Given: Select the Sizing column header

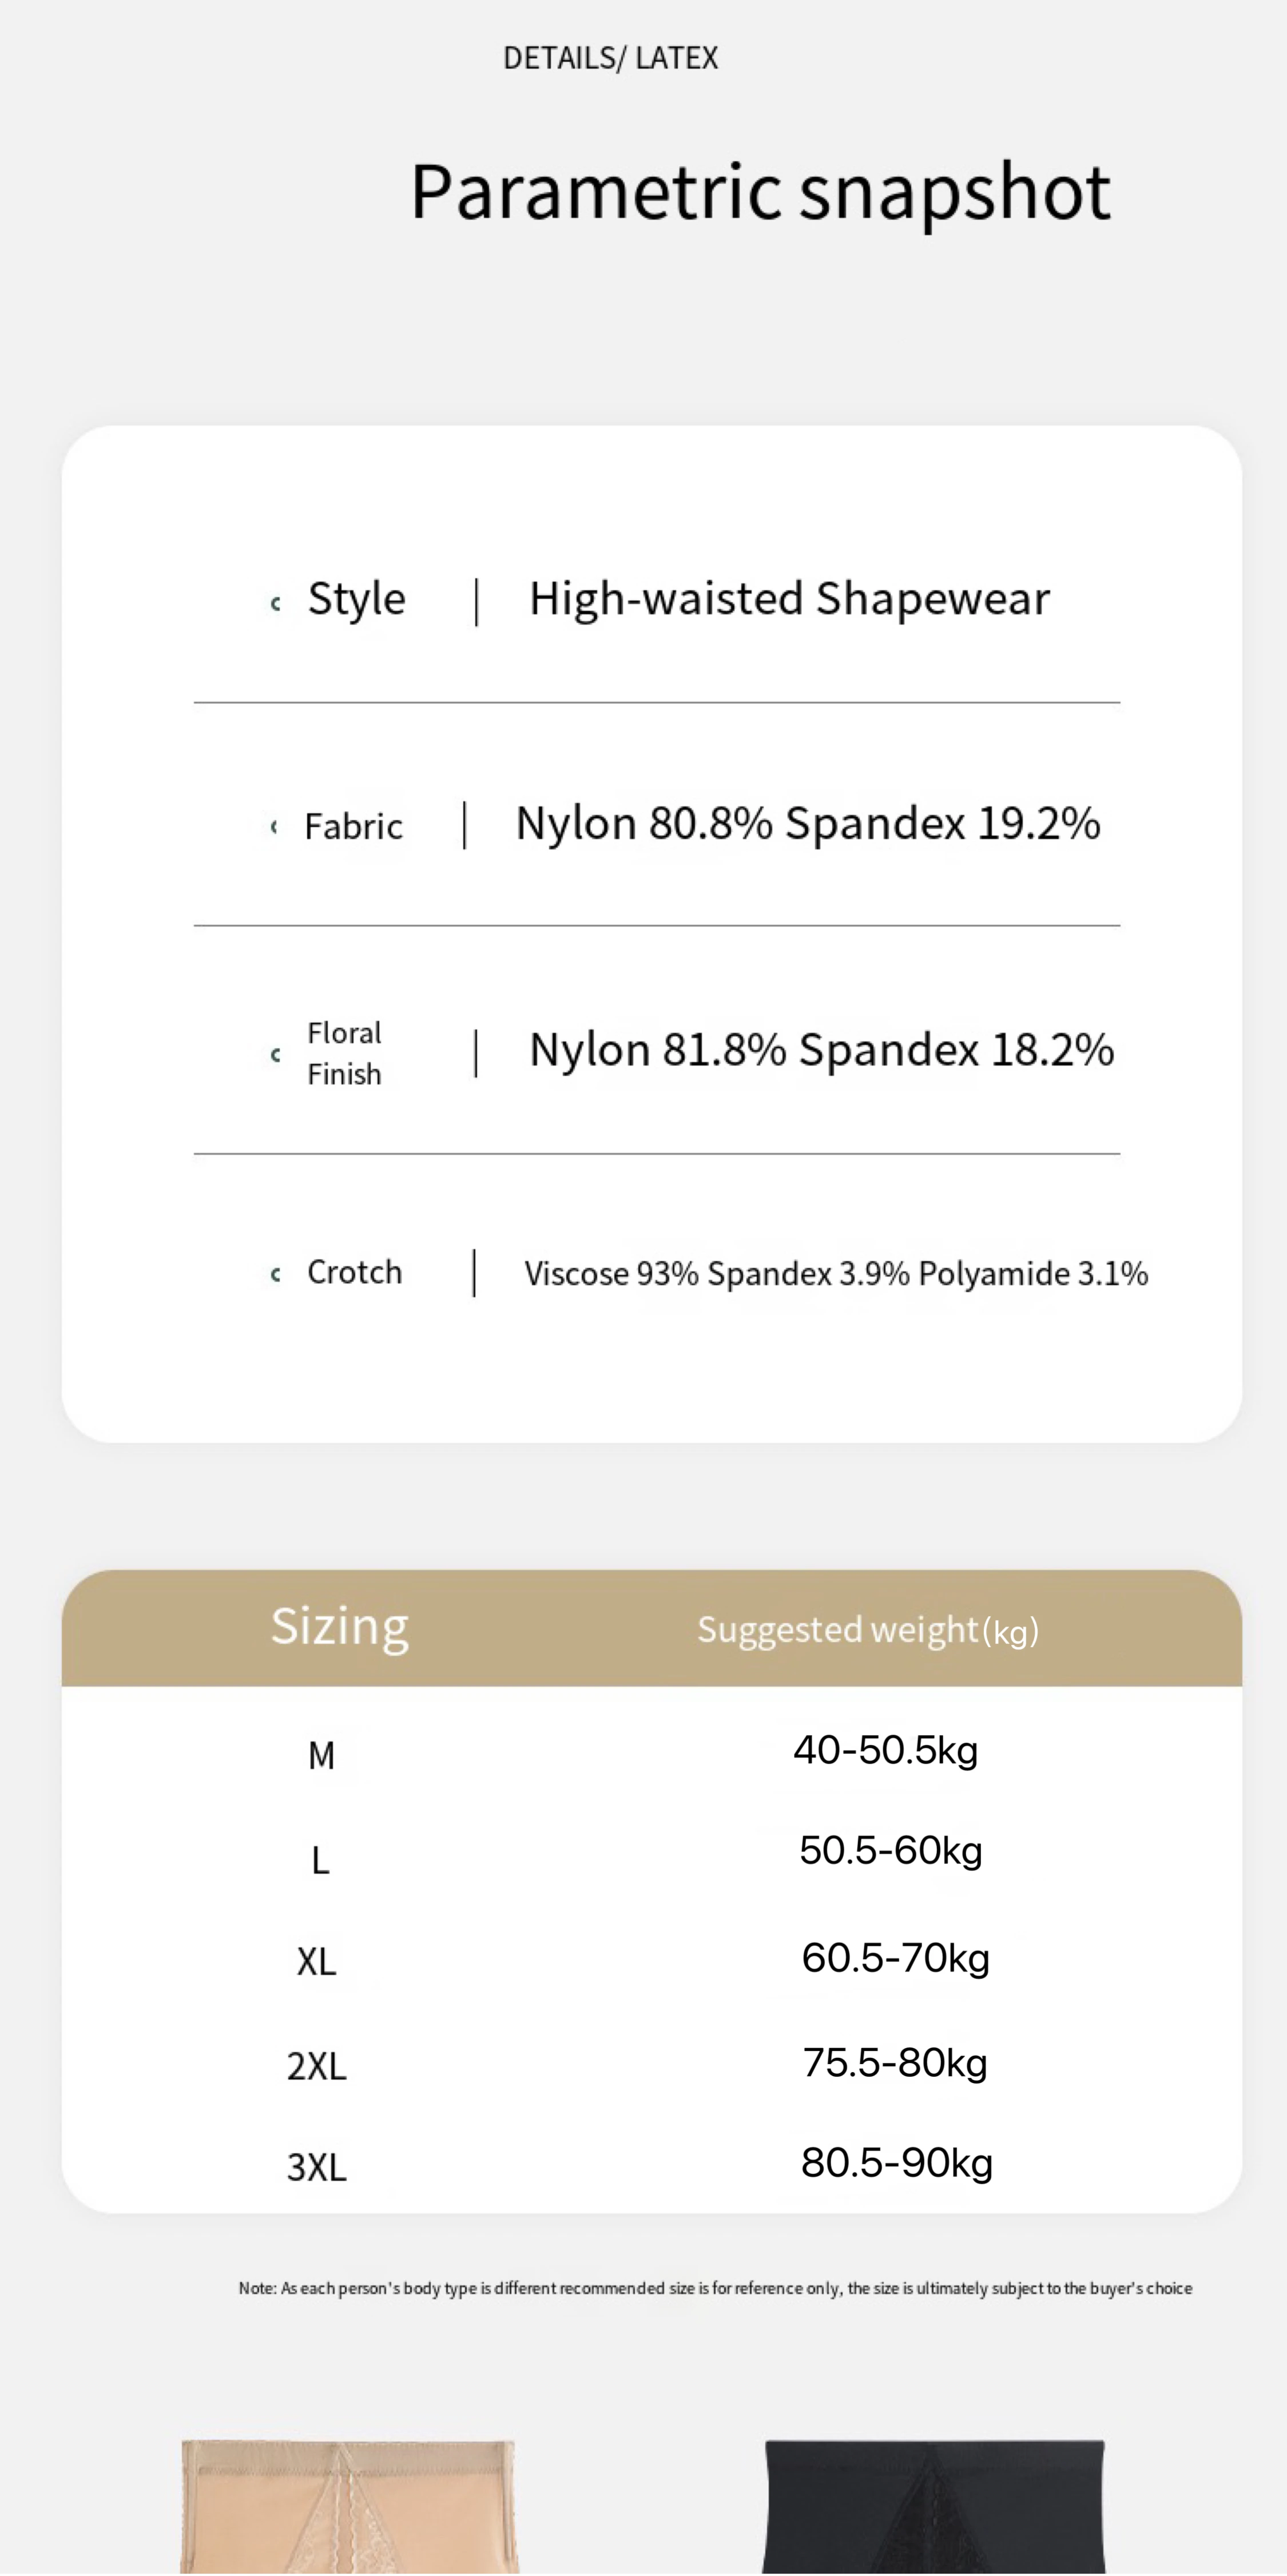Looking at the screenshot, I should click(x=340, y=1627).
